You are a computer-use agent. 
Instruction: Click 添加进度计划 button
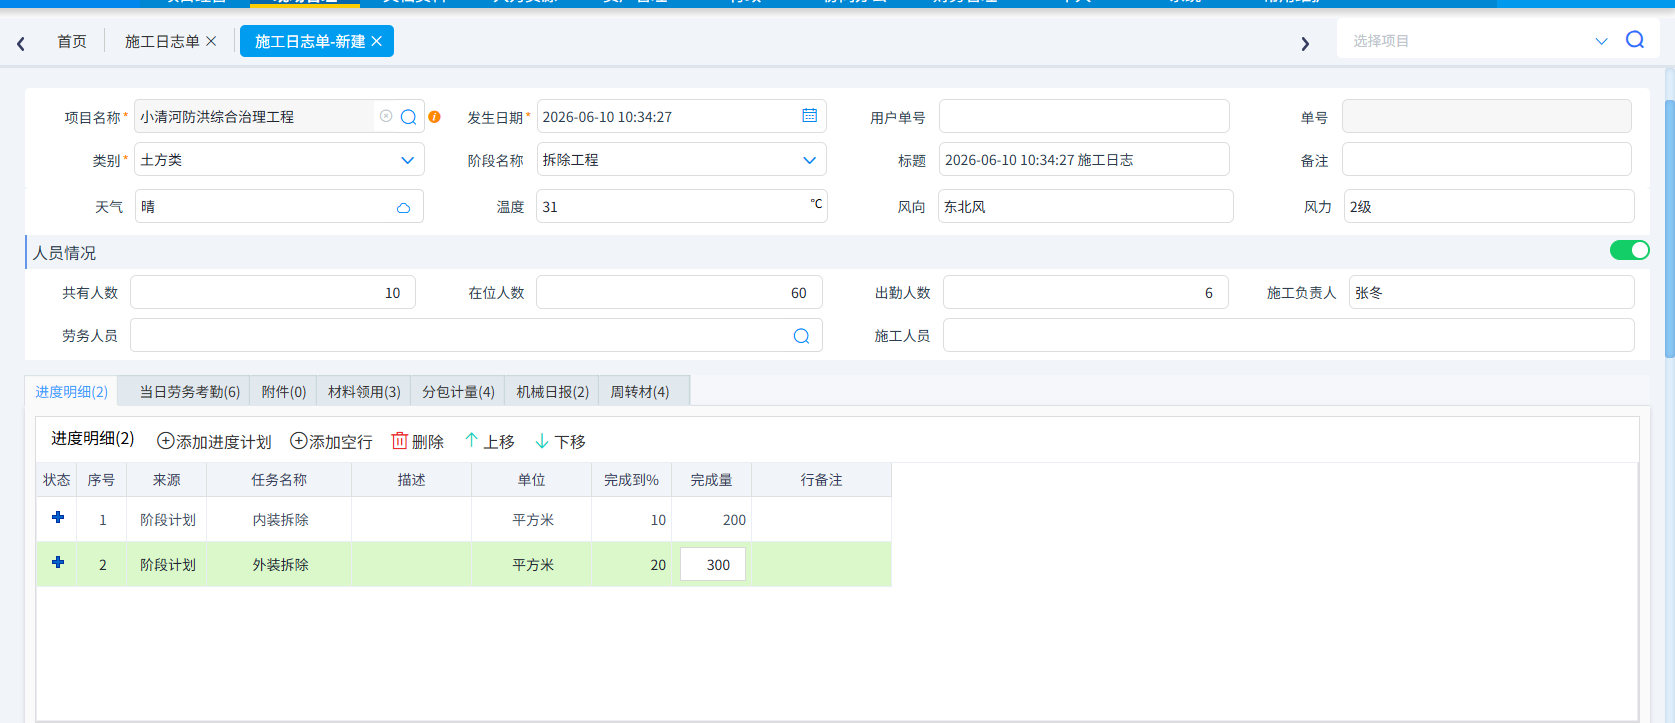214,441
